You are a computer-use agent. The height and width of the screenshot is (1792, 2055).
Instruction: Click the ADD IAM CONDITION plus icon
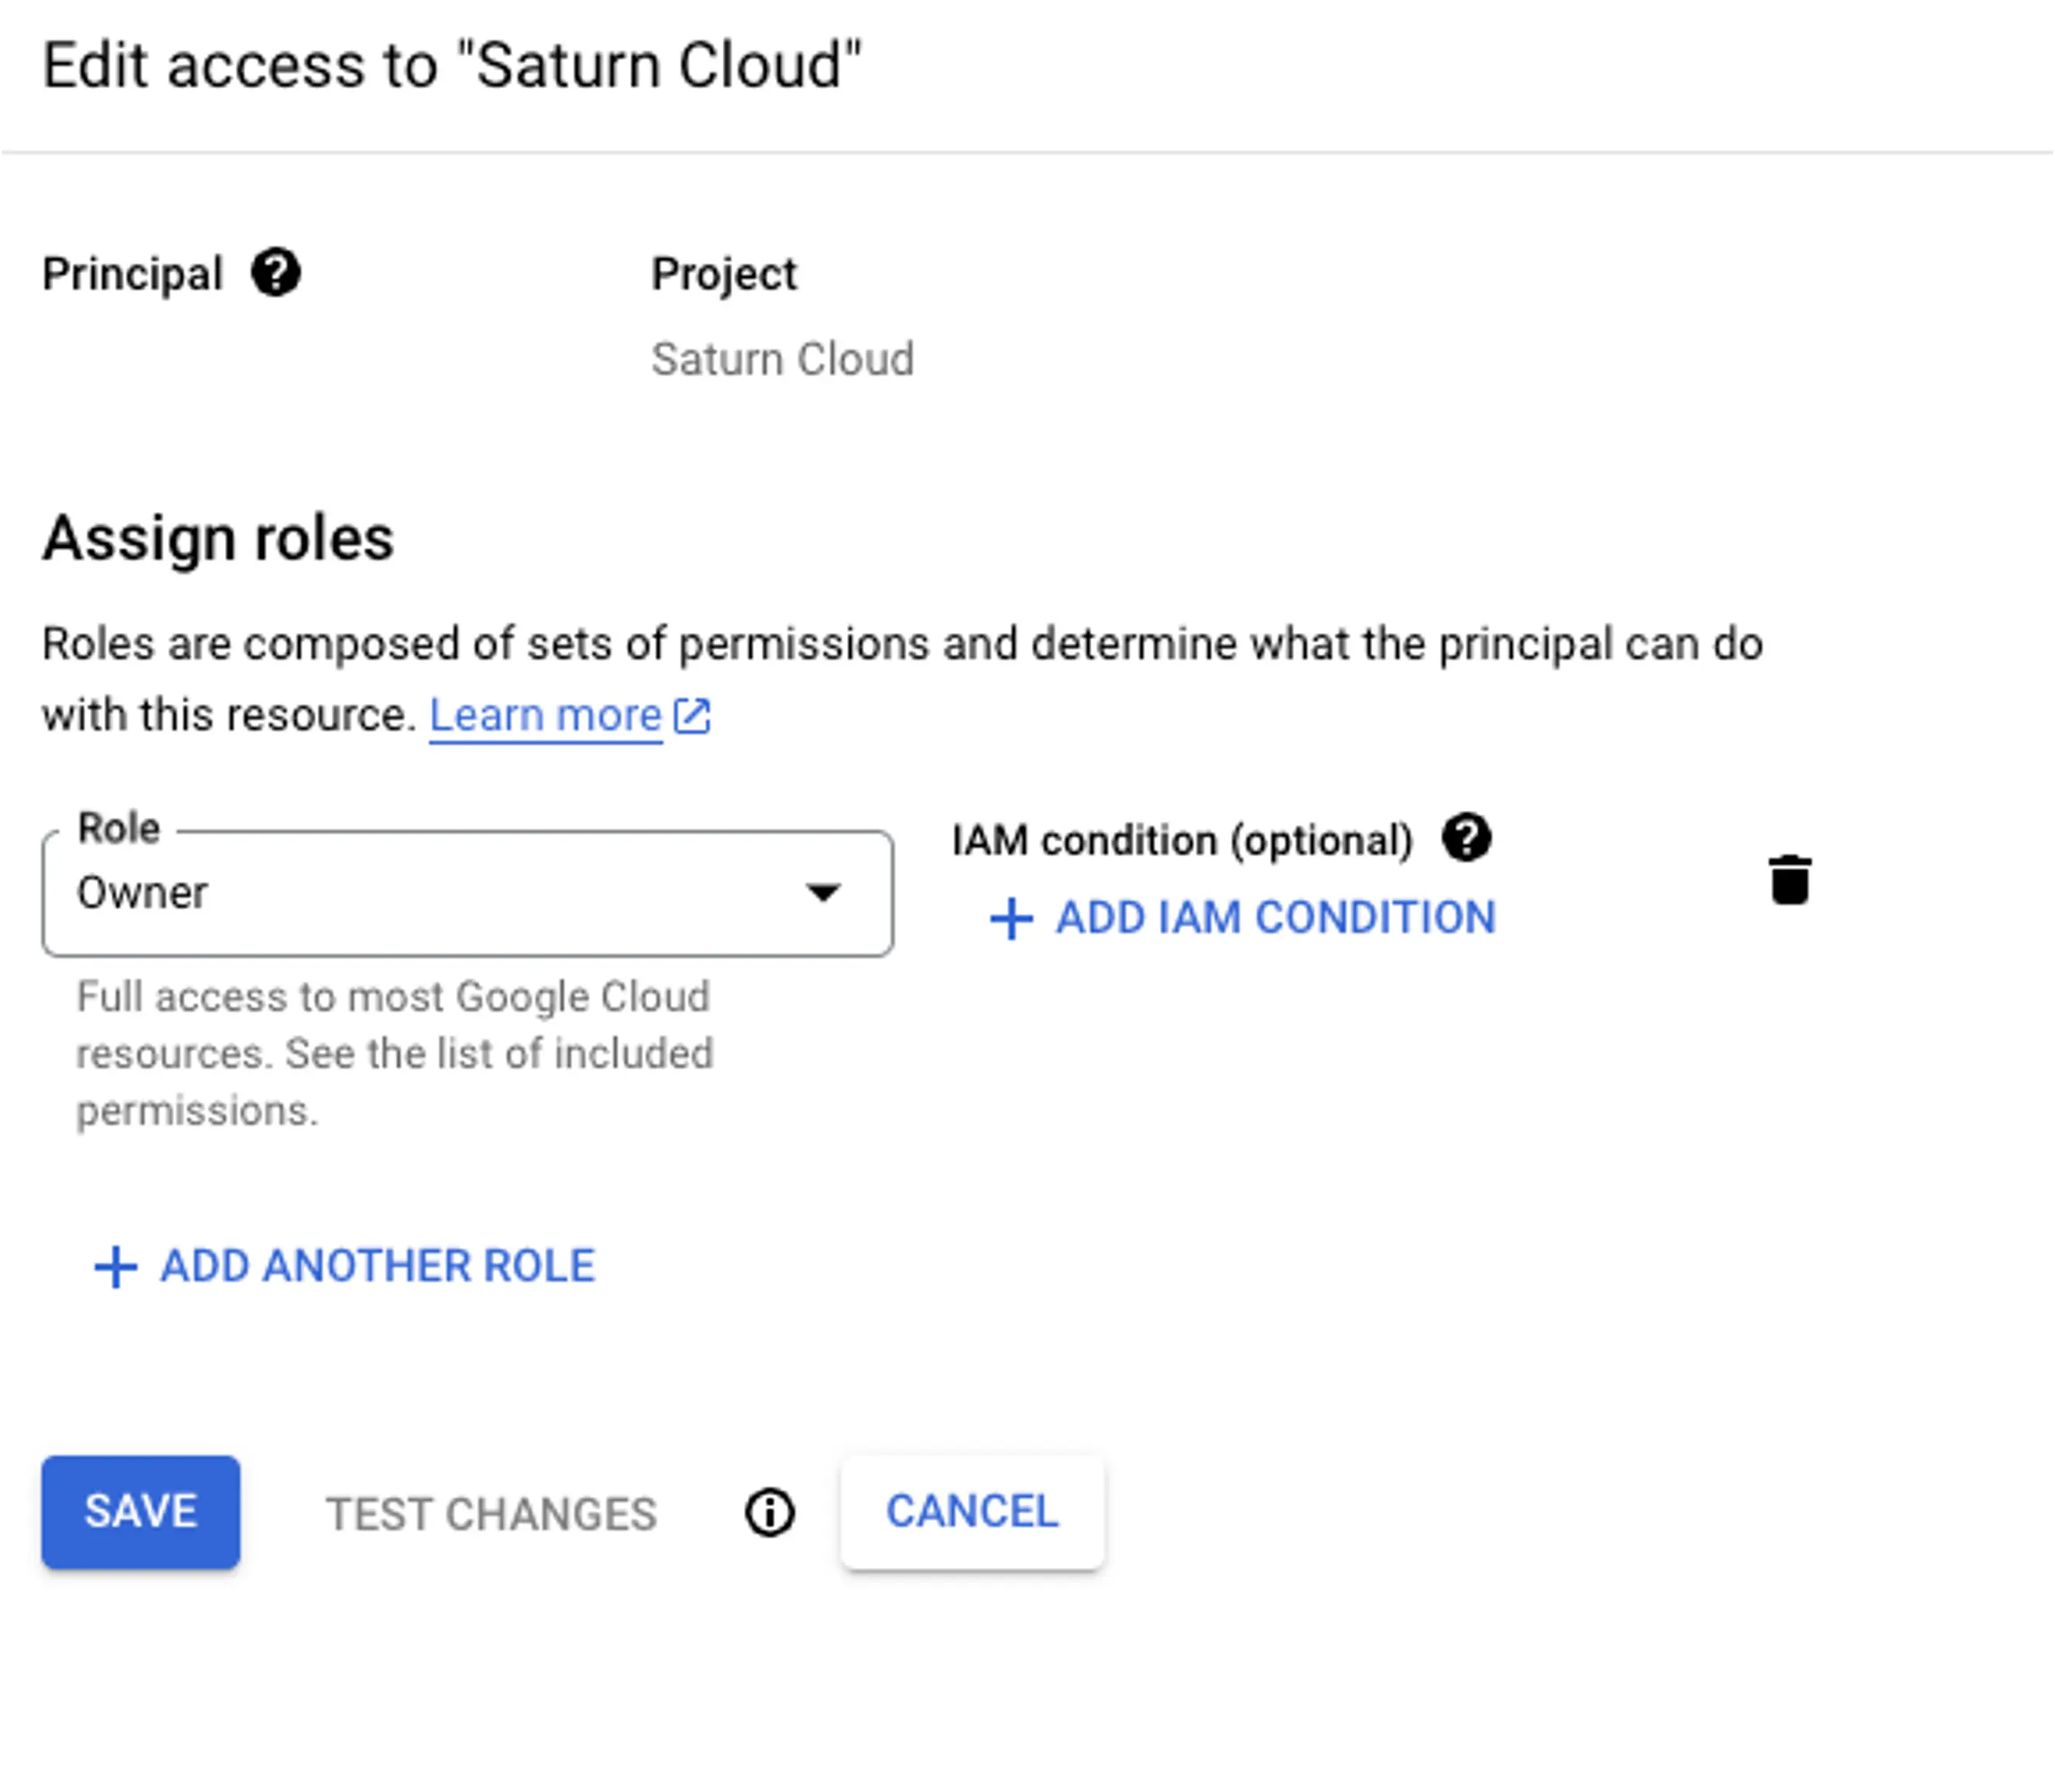(1010, 917)
